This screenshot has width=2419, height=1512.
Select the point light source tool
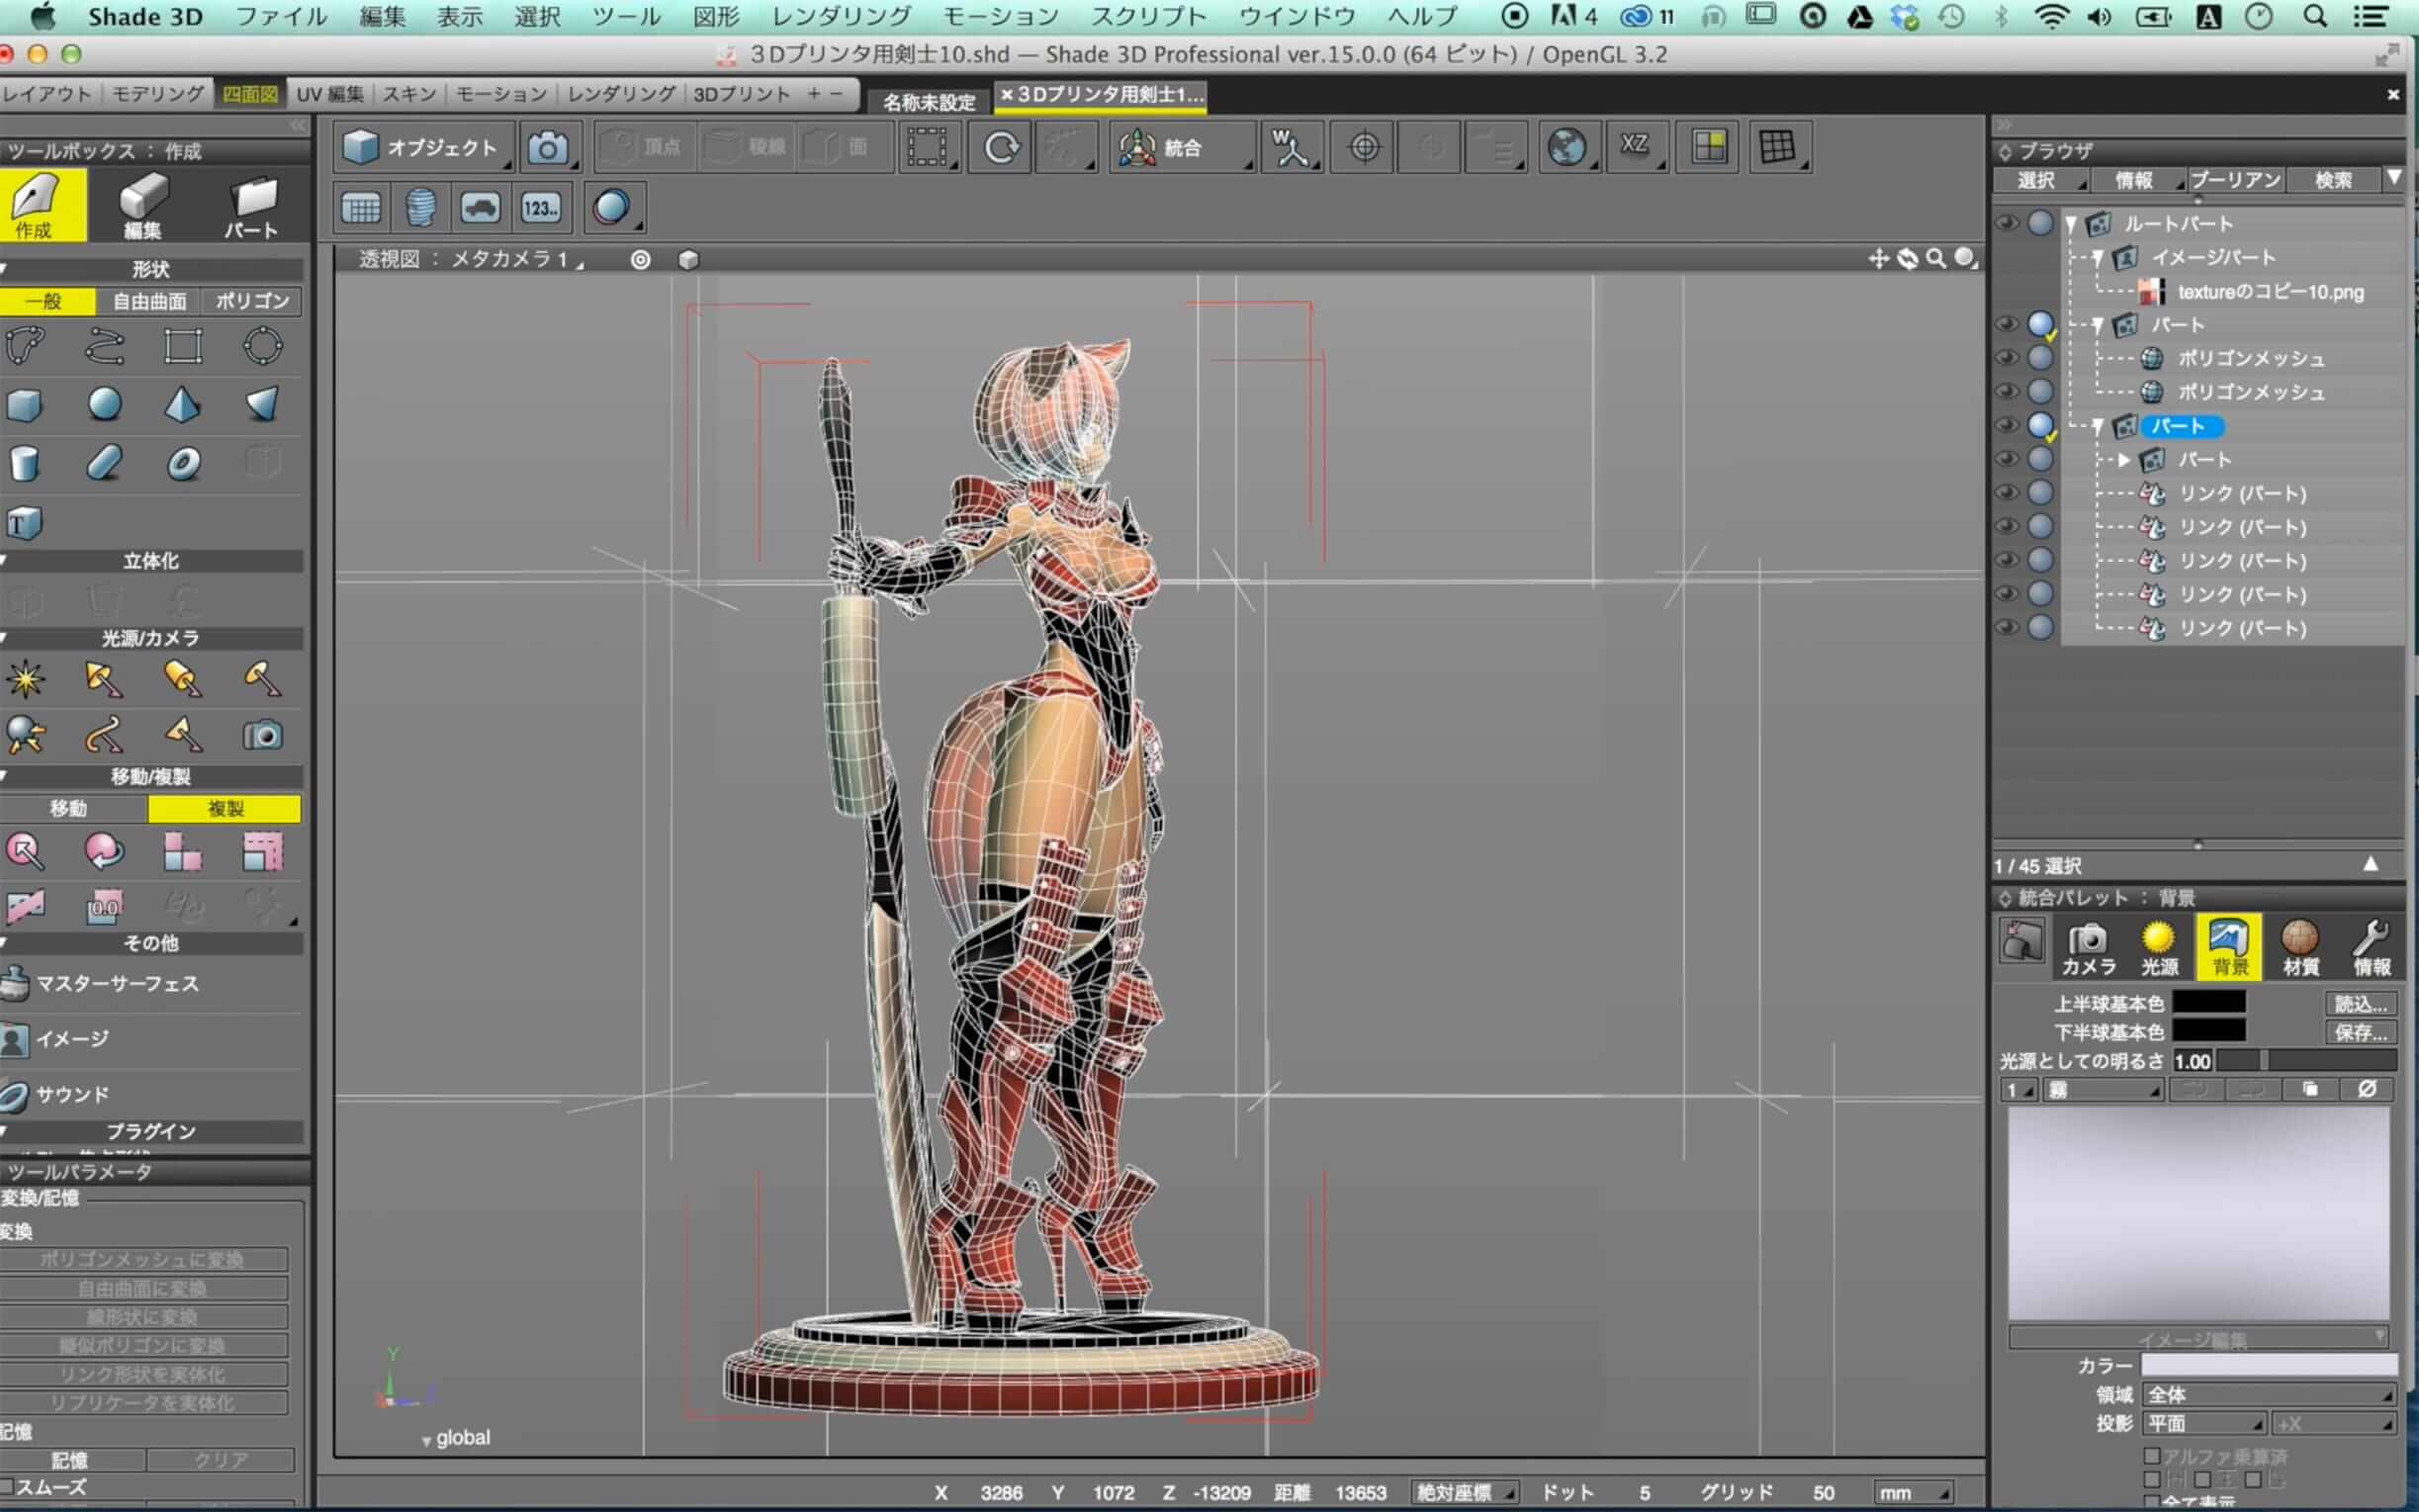pyautogui.click(x=25, y=679)
